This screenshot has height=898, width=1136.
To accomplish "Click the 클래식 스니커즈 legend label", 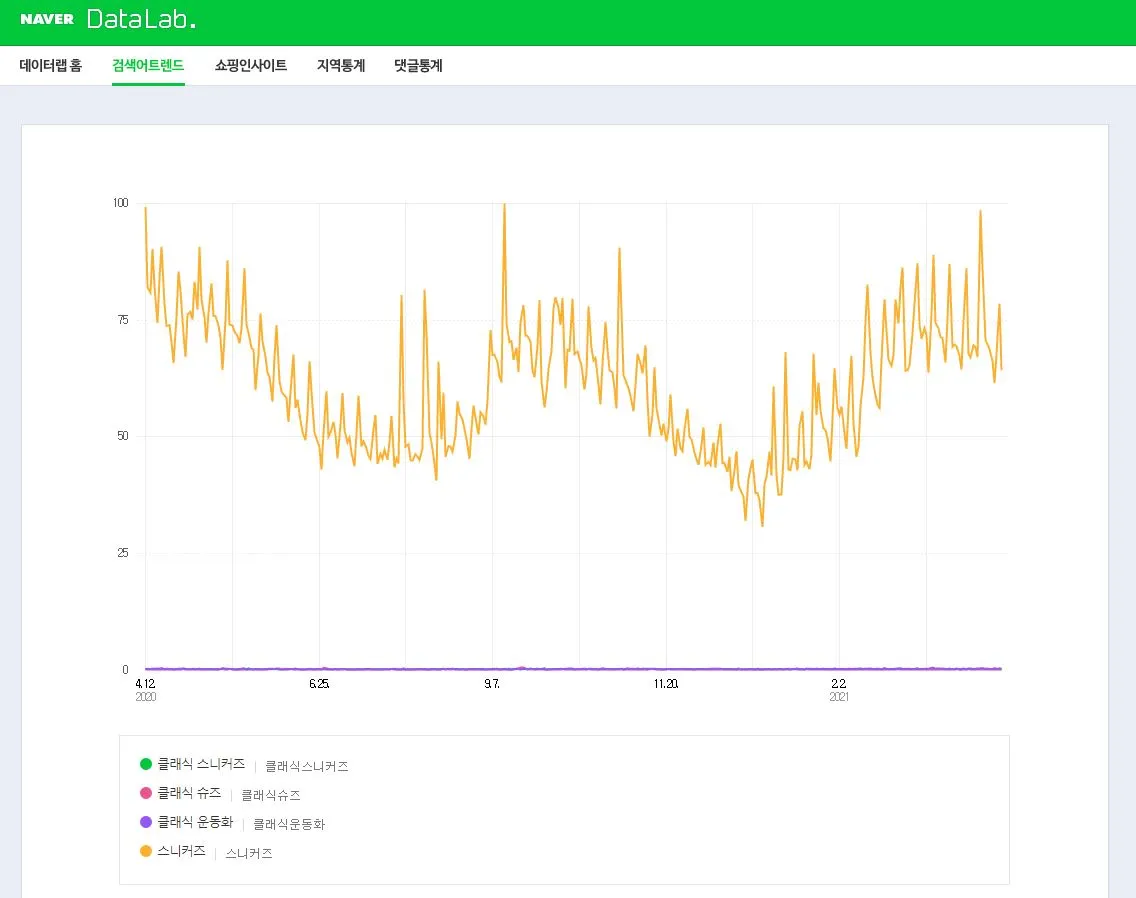I will coord(201,764).
